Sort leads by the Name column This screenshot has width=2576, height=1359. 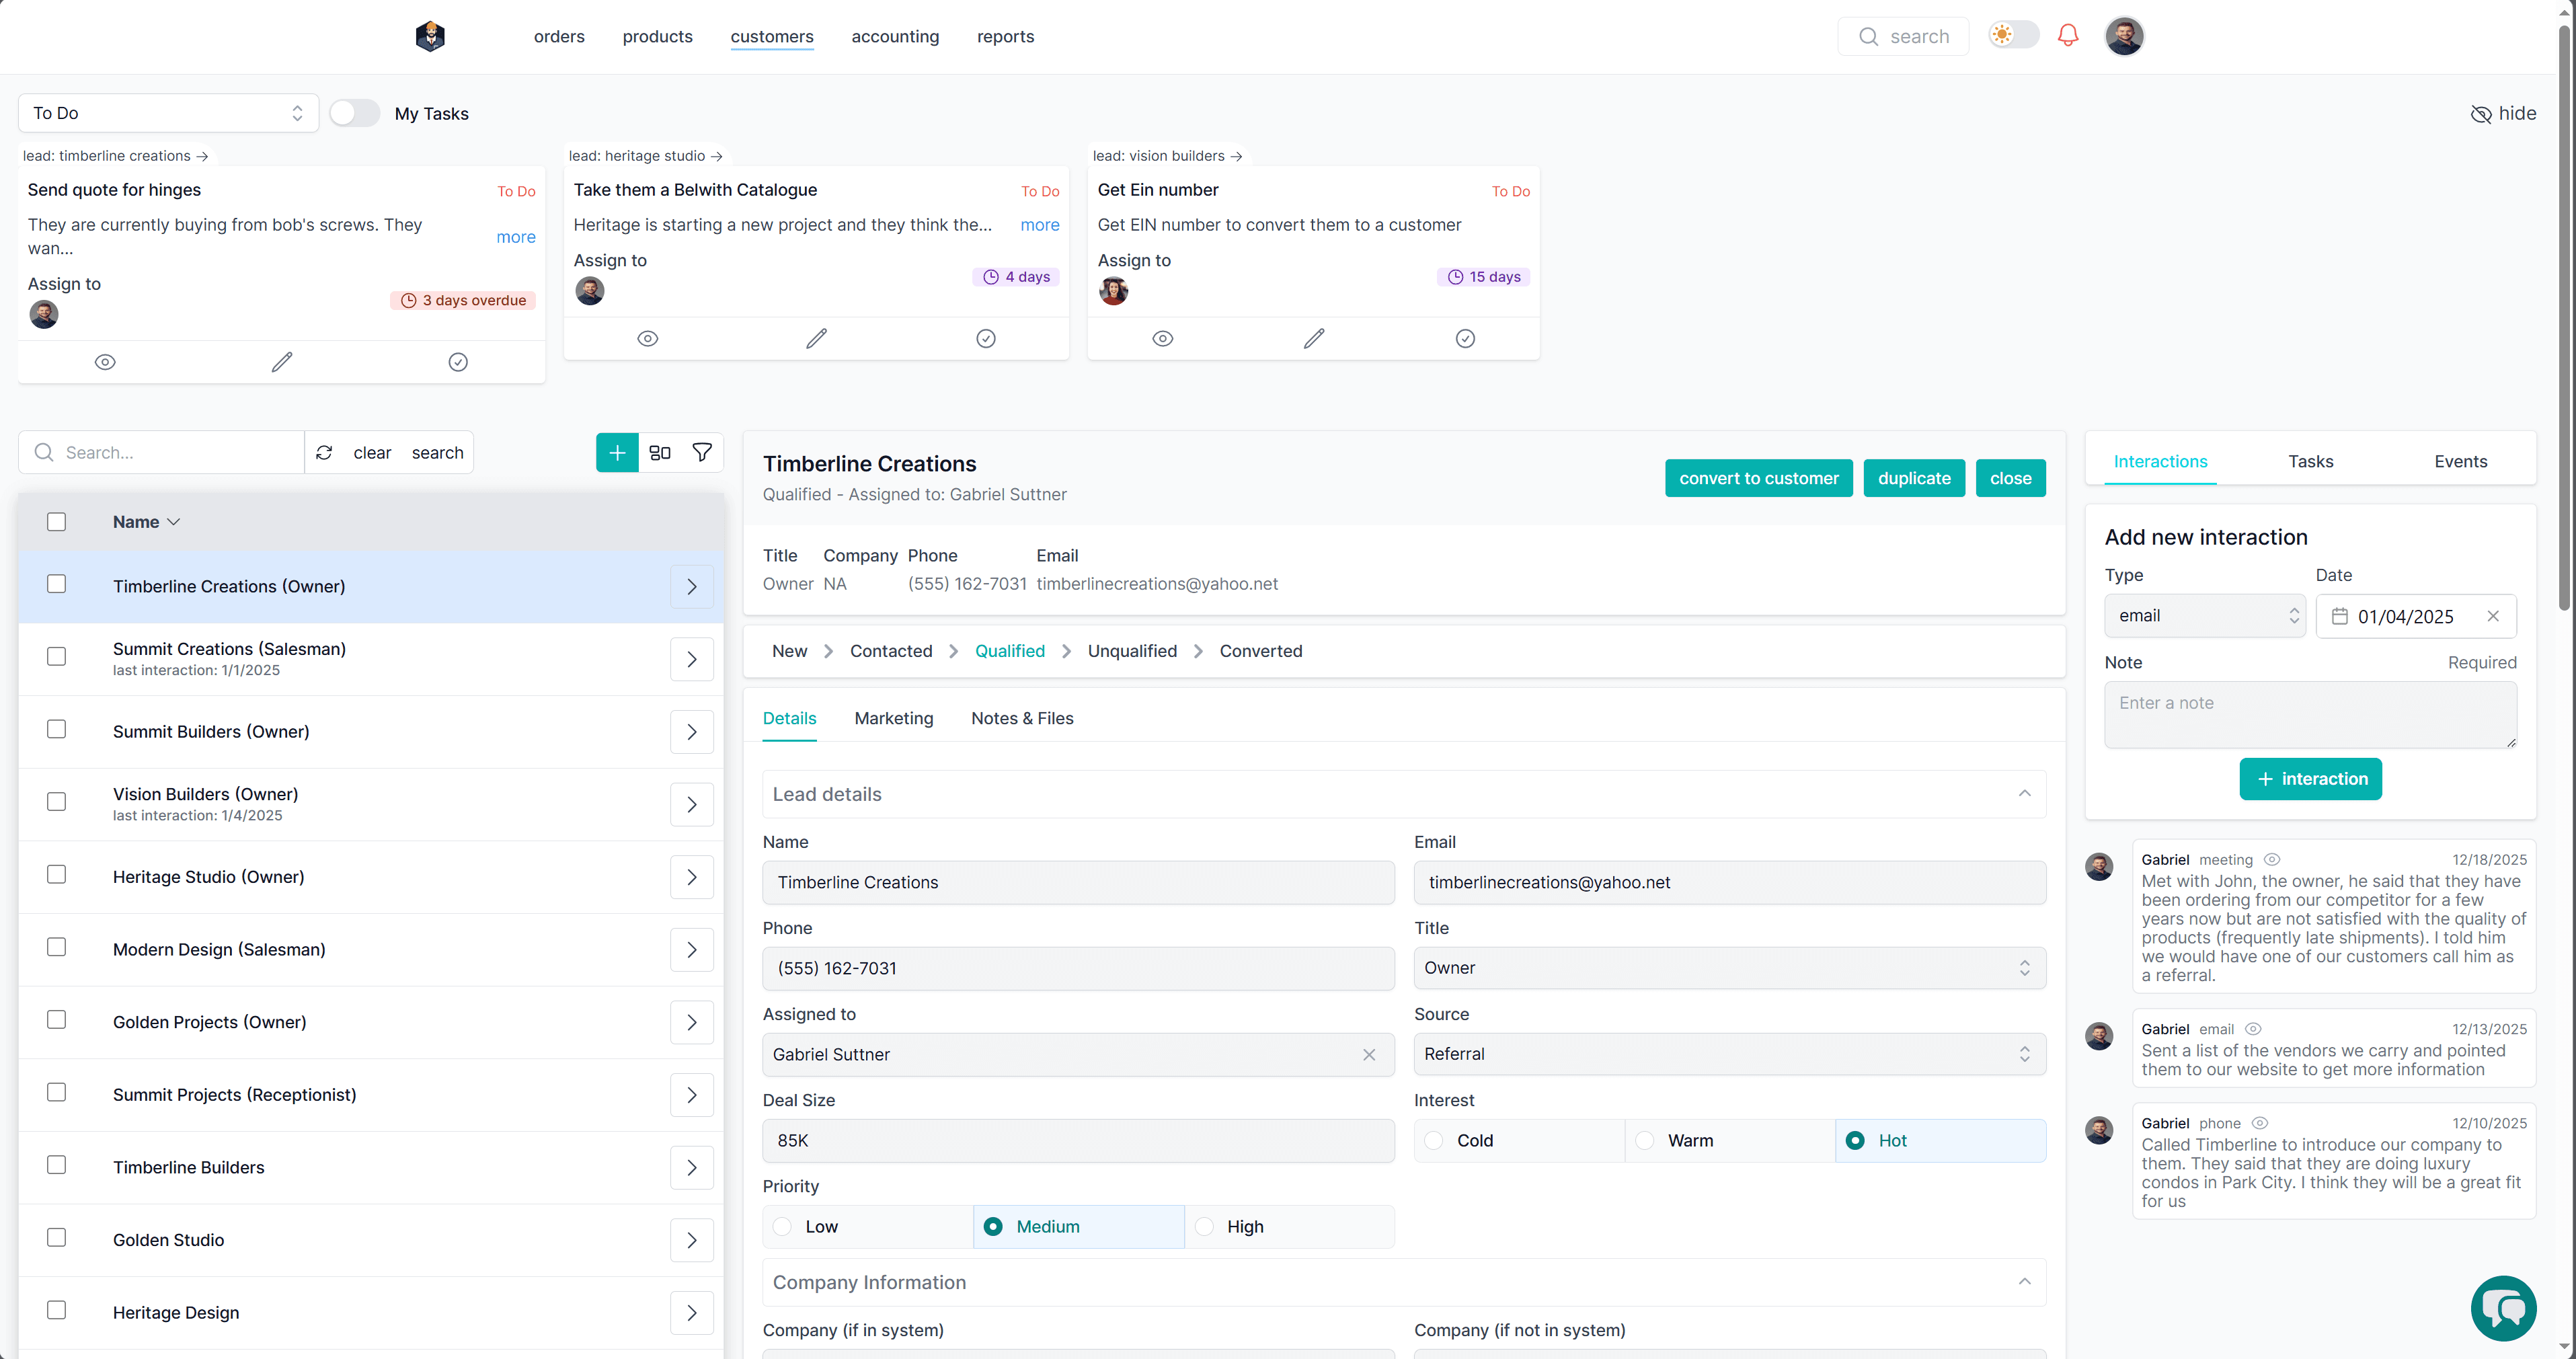146,522
